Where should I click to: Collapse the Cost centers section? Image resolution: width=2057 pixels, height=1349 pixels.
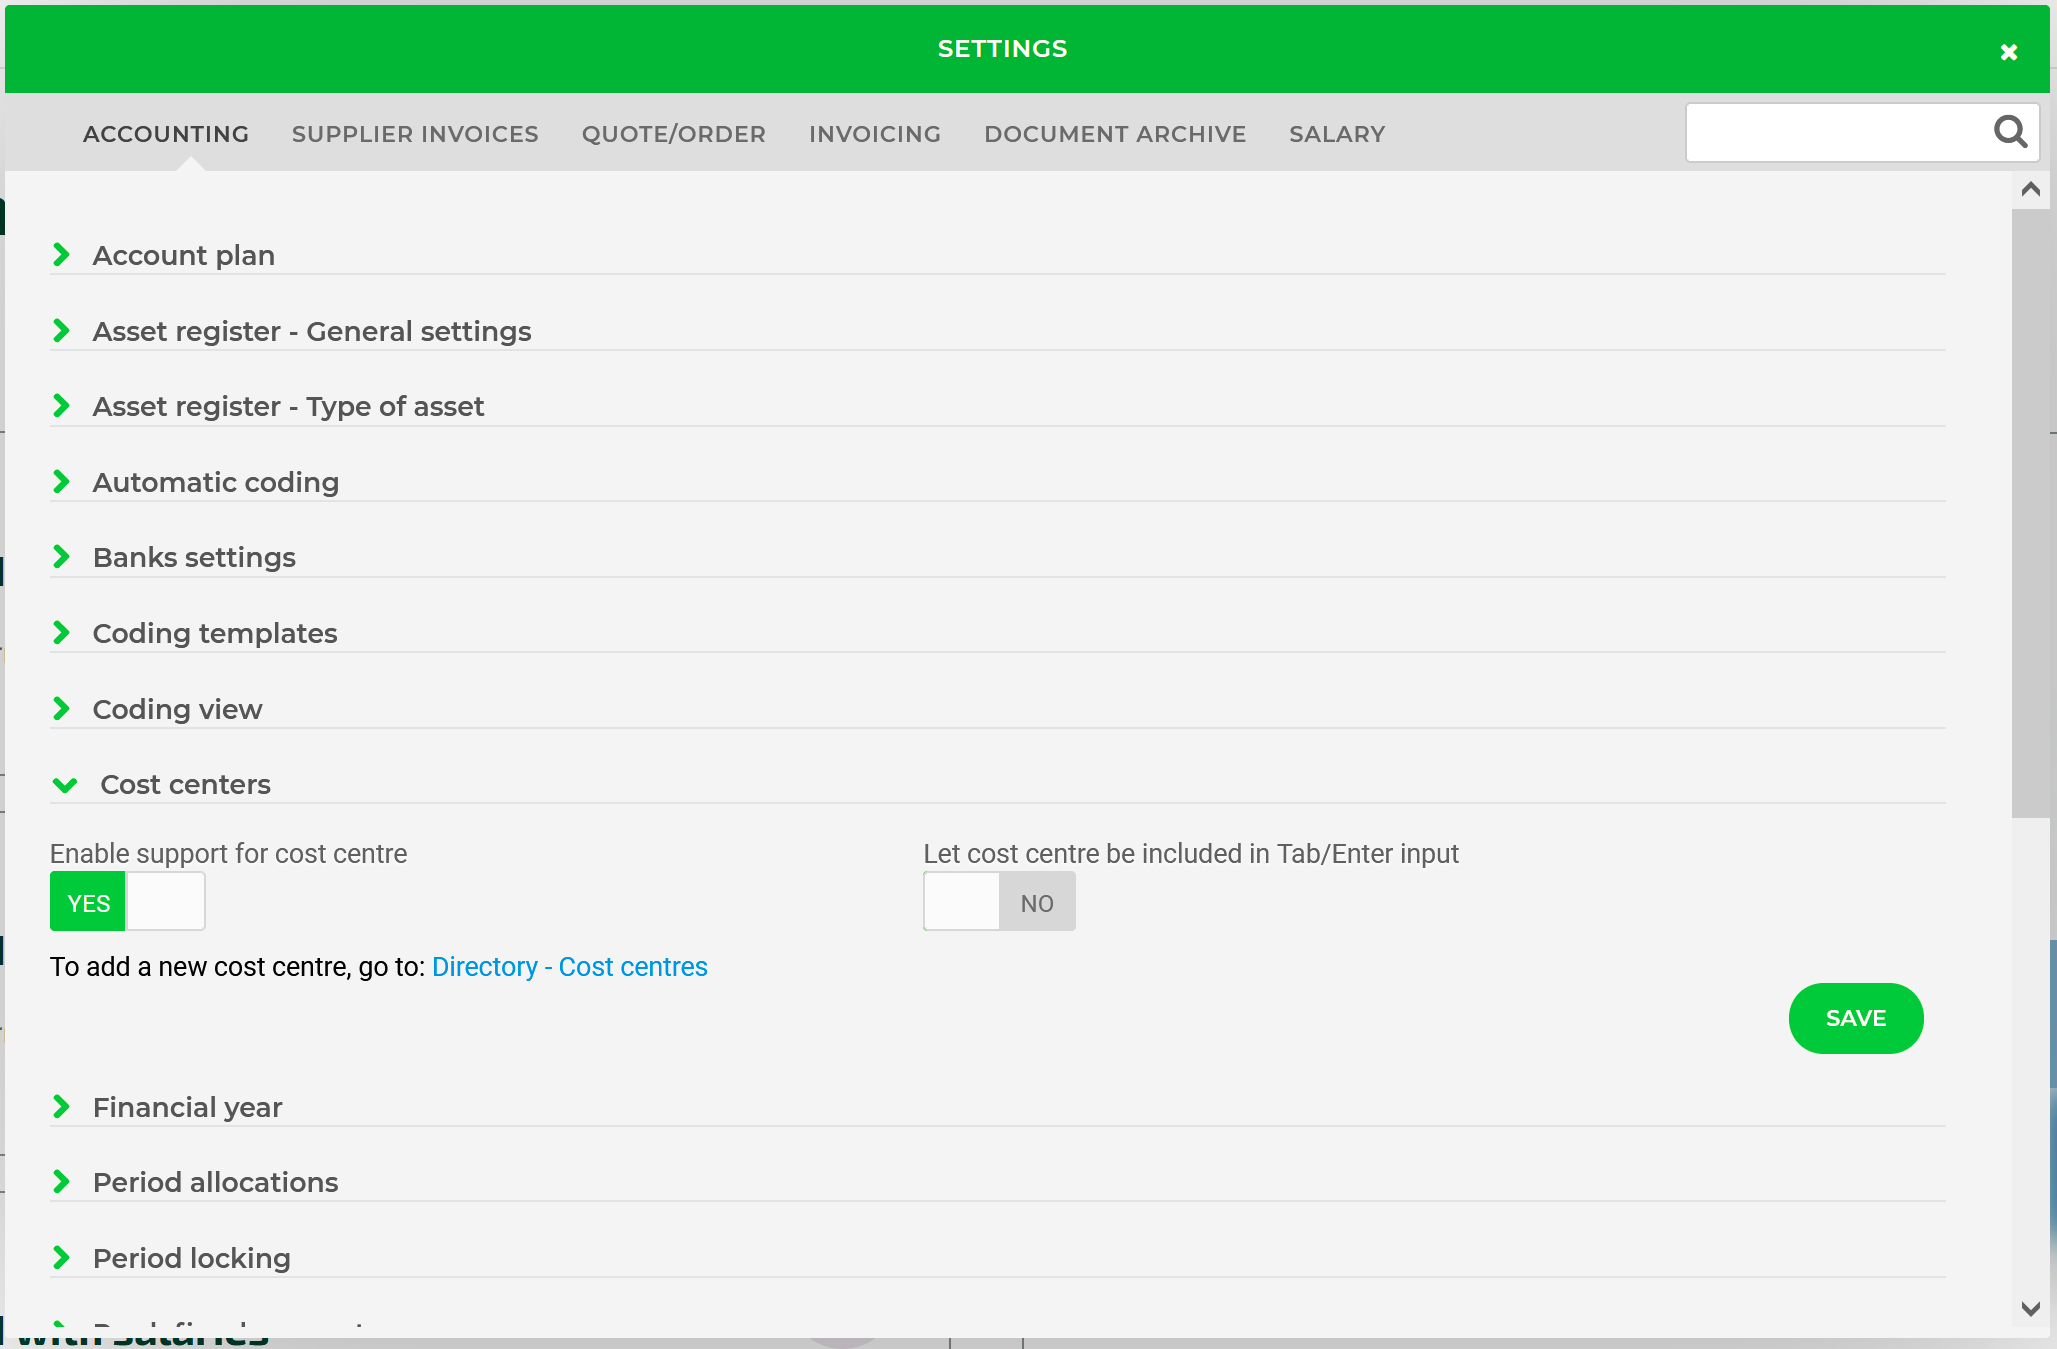tap(65, 785)
